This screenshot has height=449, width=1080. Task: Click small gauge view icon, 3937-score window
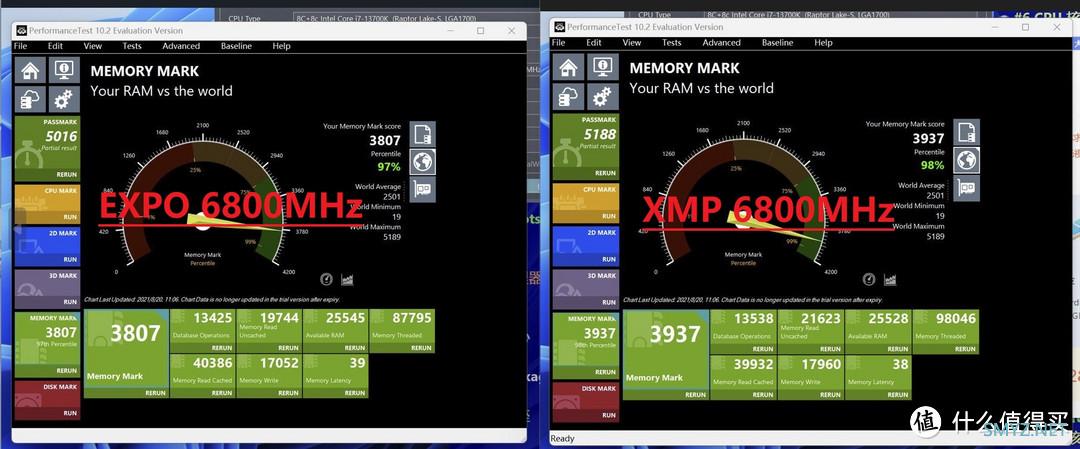tap(870, 280)
